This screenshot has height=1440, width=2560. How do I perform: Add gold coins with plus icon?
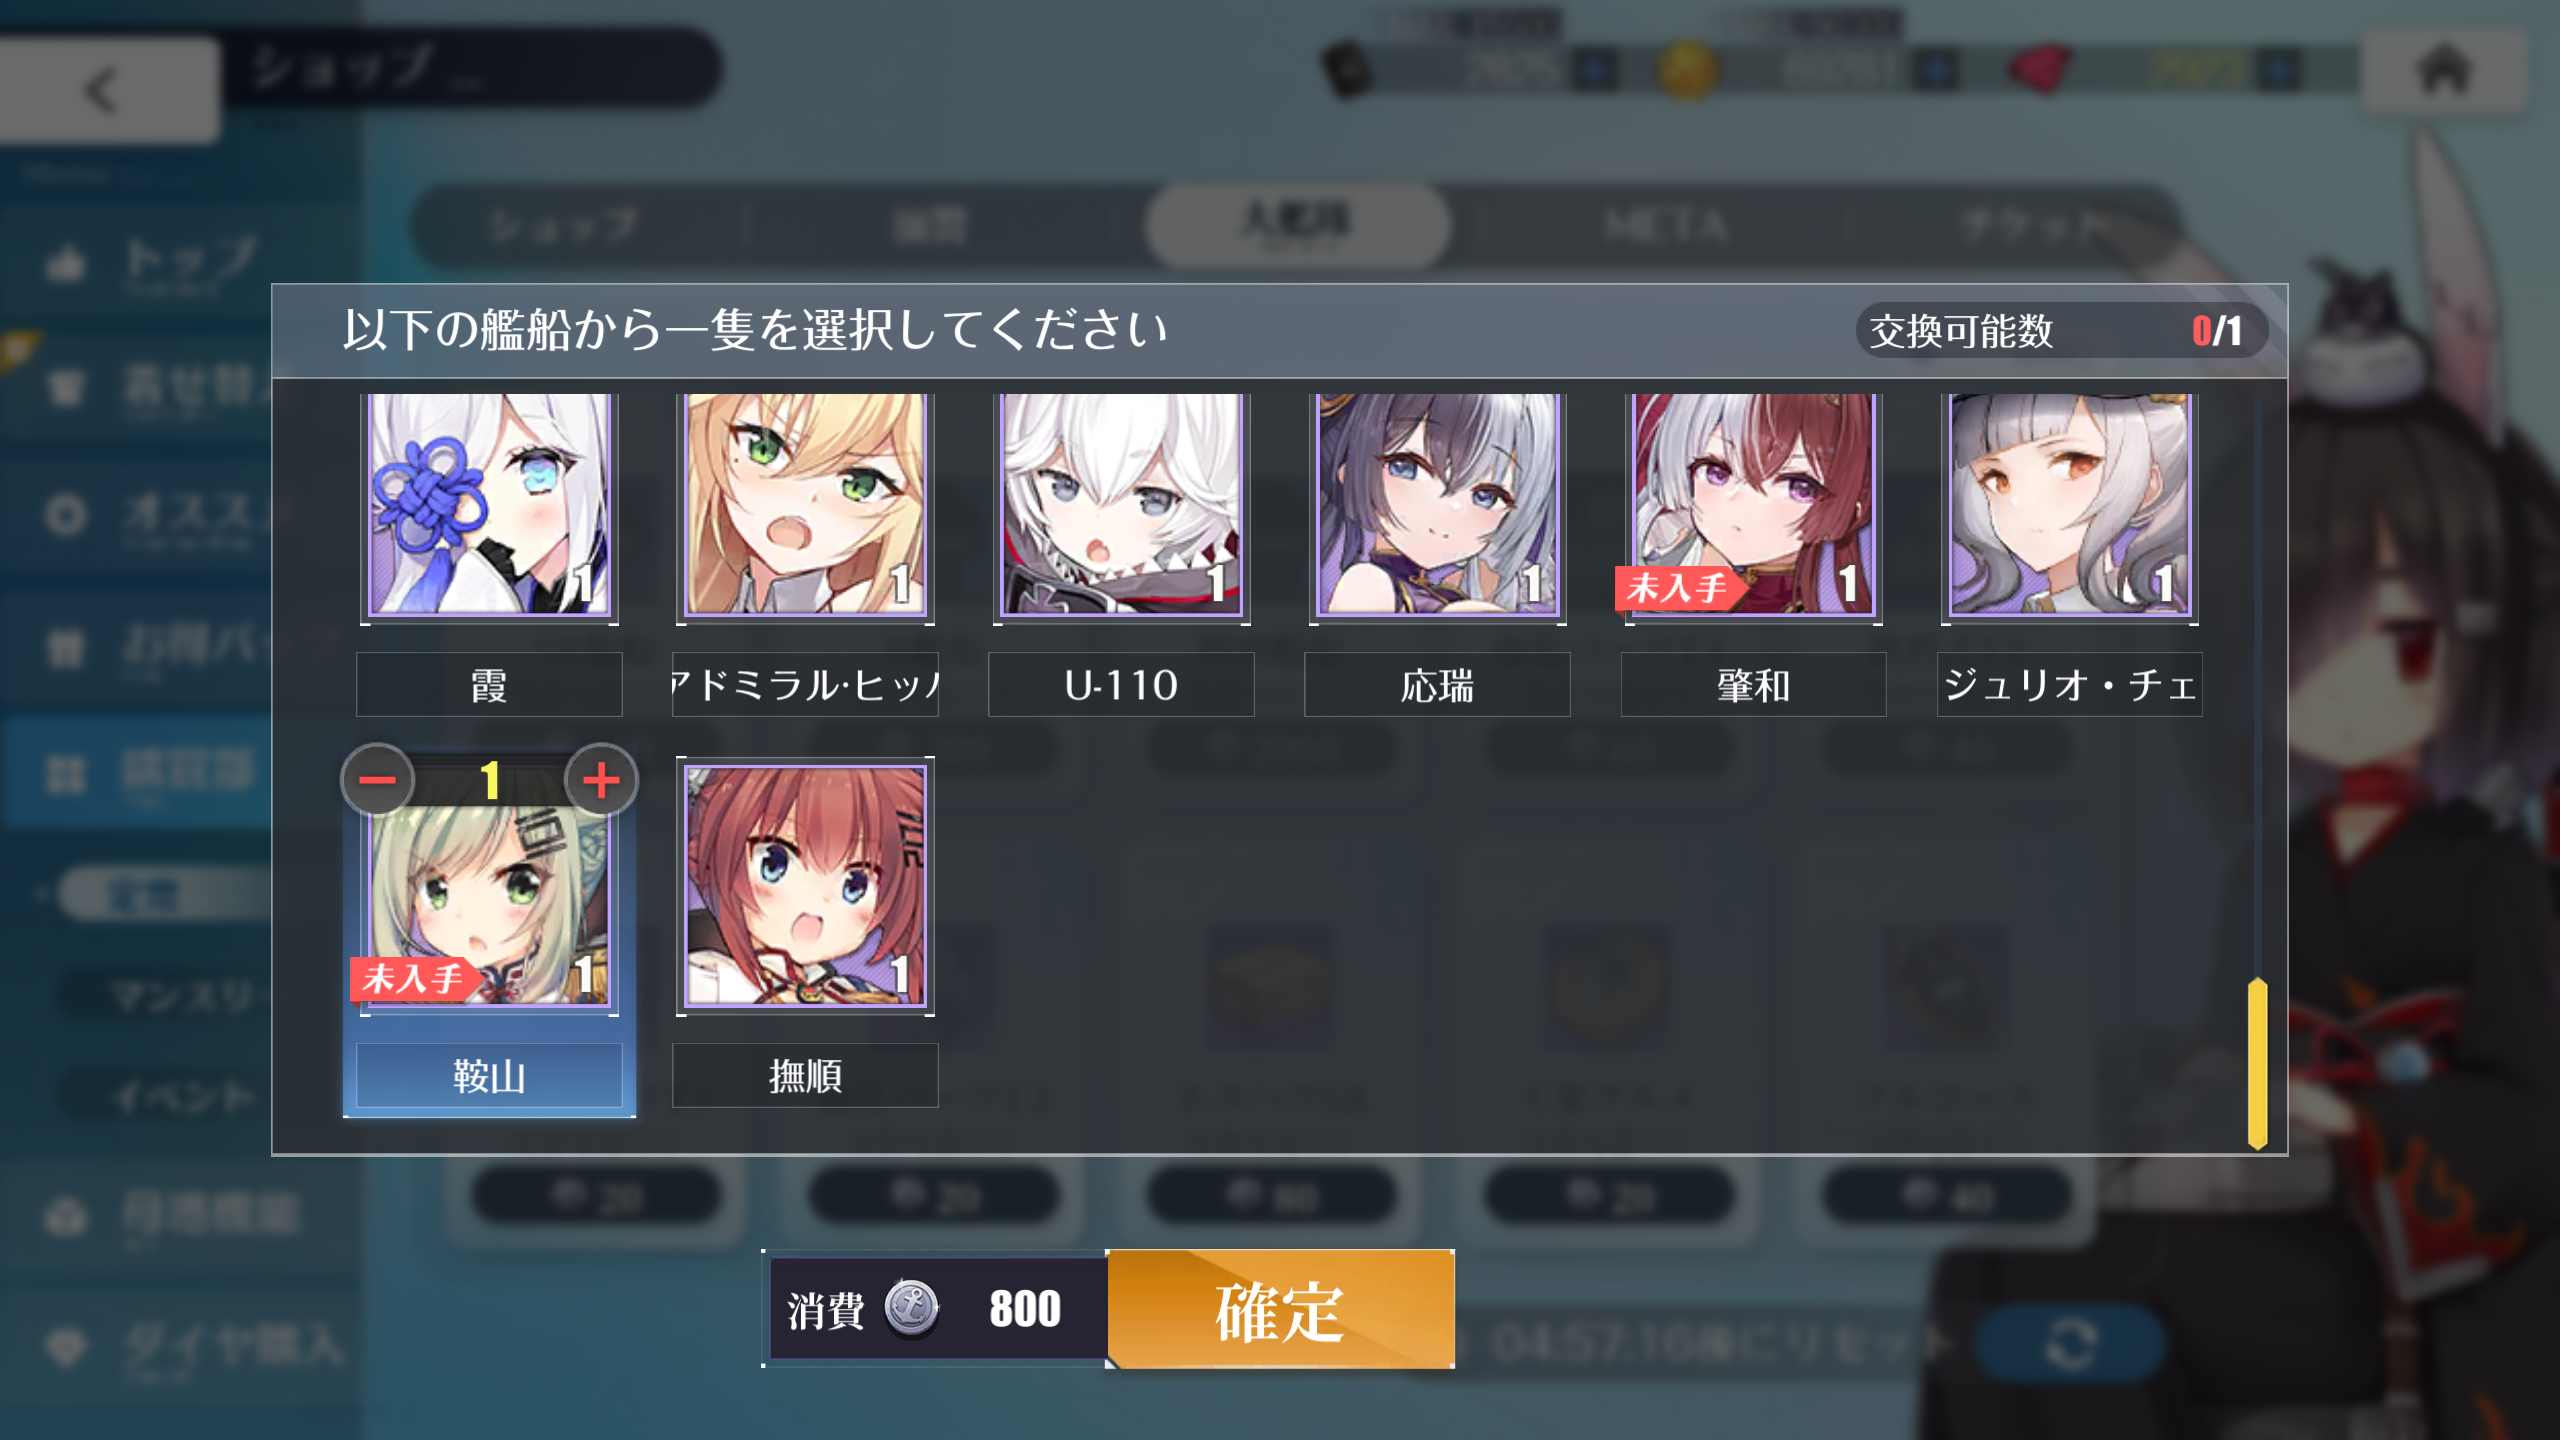(1936, 70)
